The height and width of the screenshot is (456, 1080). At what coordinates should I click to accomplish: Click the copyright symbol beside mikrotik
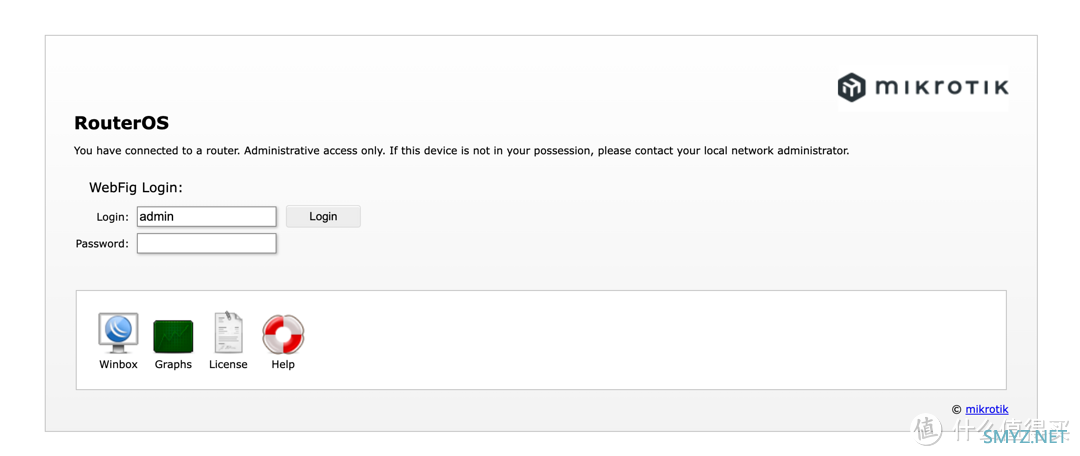coord(957,409)
